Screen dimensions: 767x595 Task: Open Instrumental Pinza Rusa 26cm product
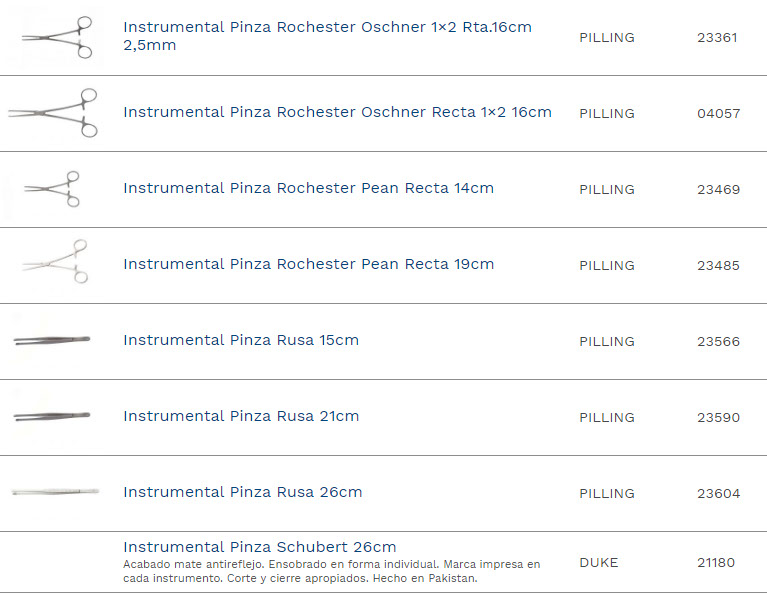coord(242,492)
